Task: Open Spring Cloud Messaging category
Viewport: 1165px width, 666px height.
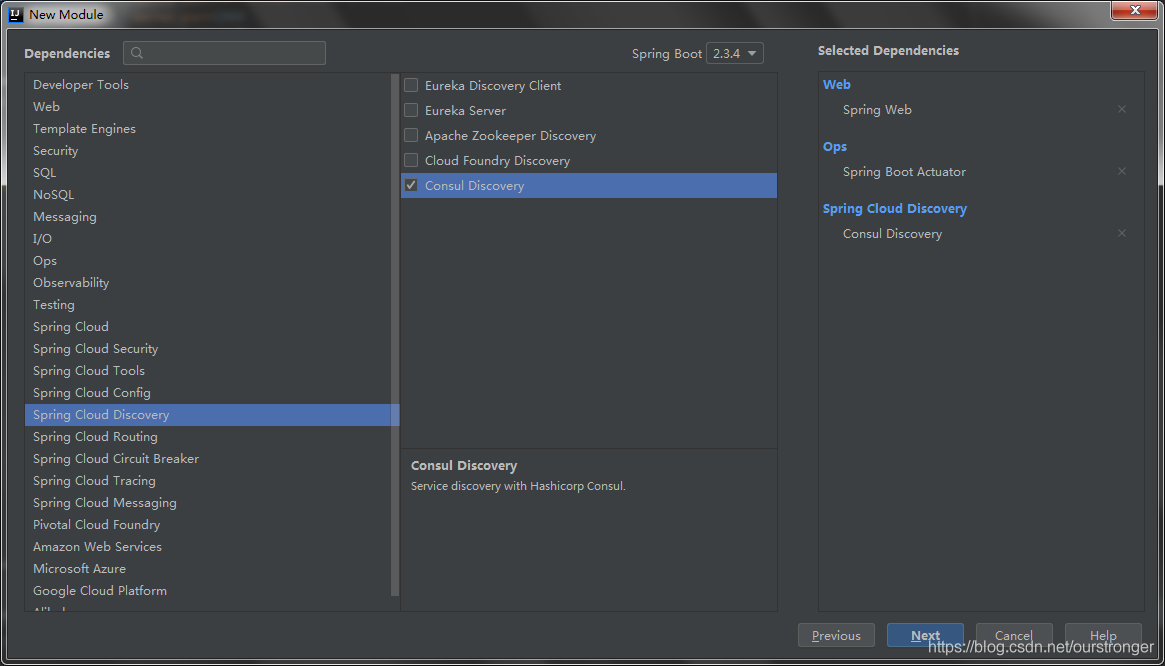Action: pyautogui.click(x=208, y=502)
